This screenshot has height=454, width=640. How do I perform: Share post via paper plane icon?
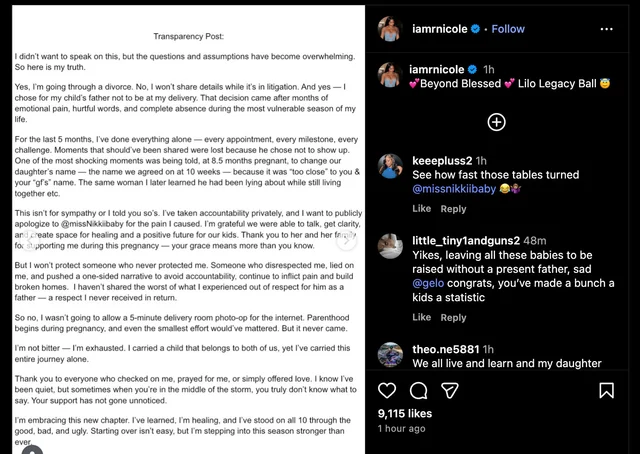click(x=450, y=388)
